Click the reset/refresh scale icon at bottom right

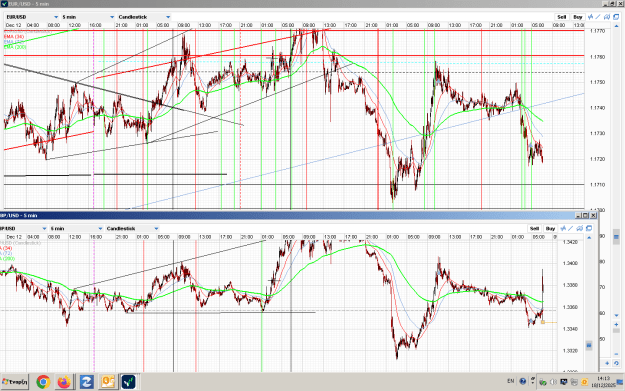616,363
